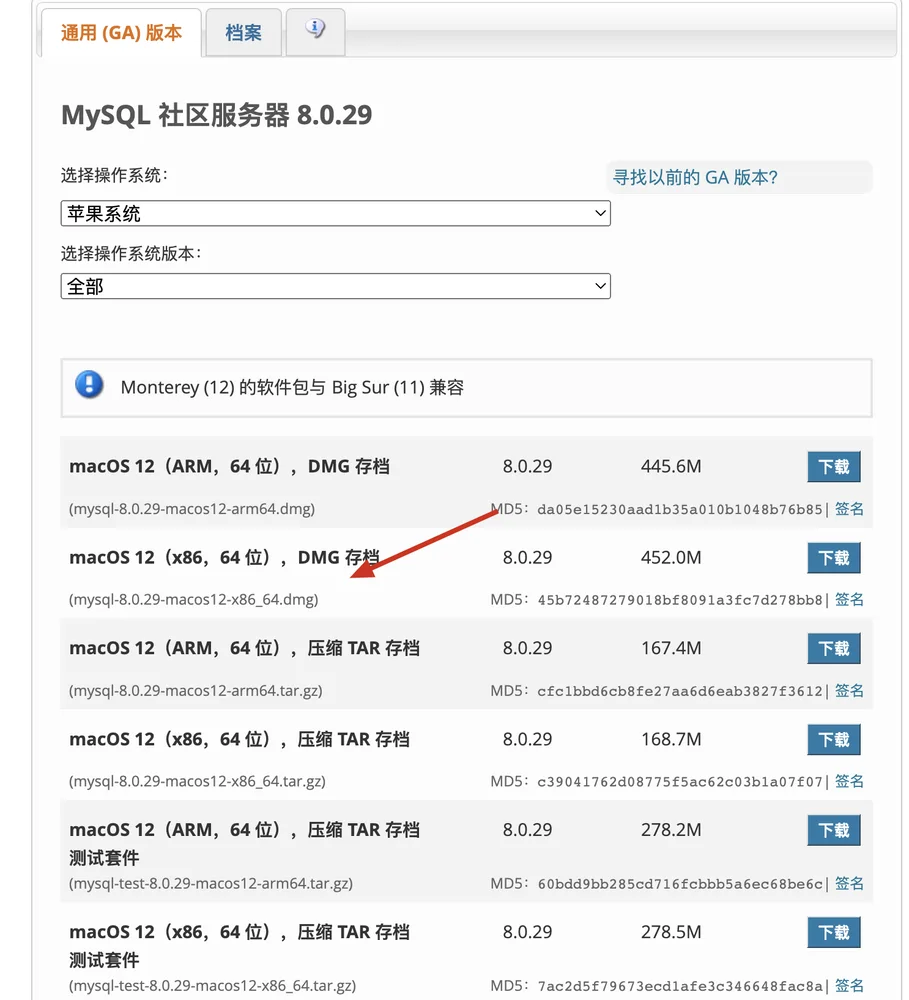This screenshot has height=1000, width=909.
Task: Click the blue exclamation notice icon
Action: point(89,385)
